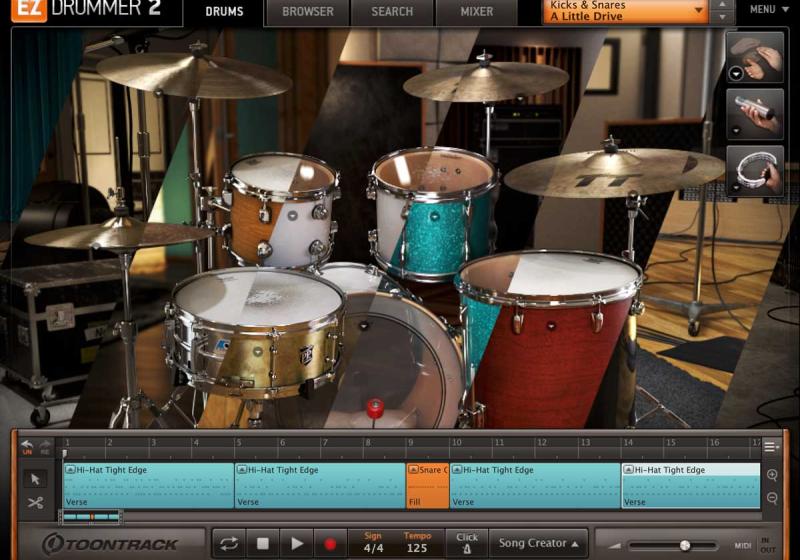Screen dimensions: 800x560
Task: Open the Kicks & Snares preset dropdown
Action: tap(626, 11)
